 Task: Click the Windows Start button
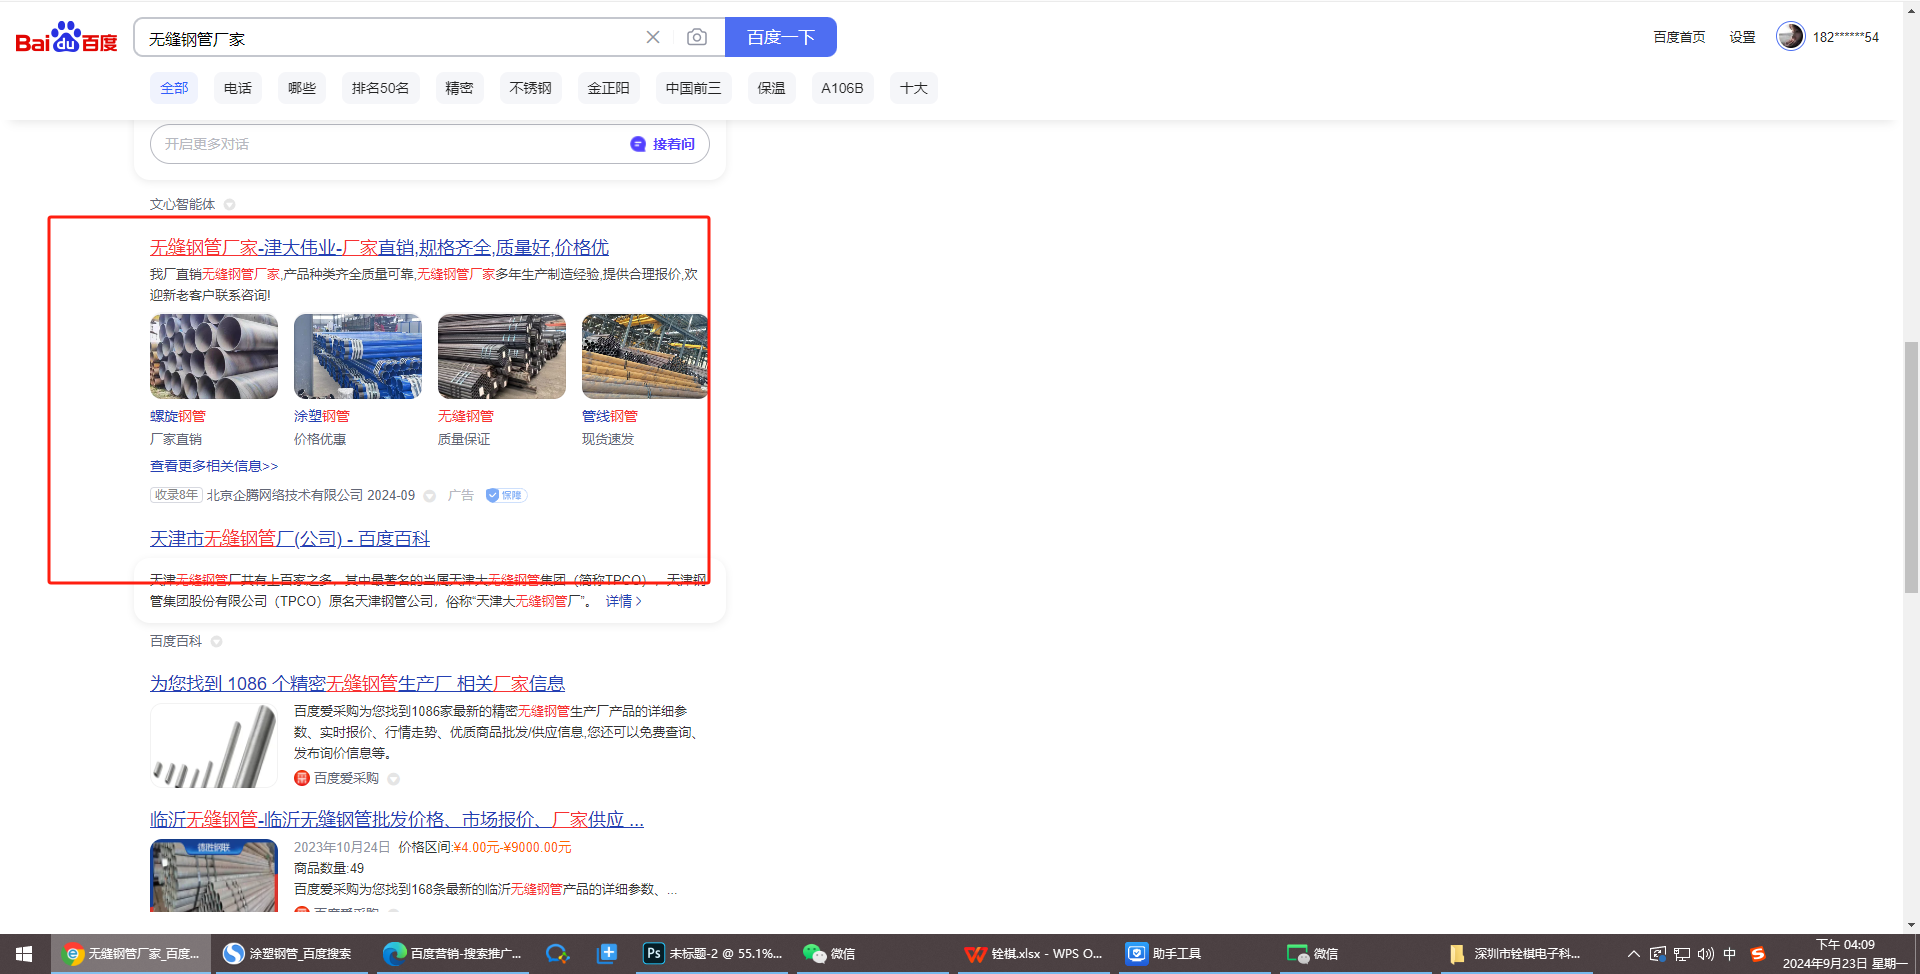[x=24, y=953]
